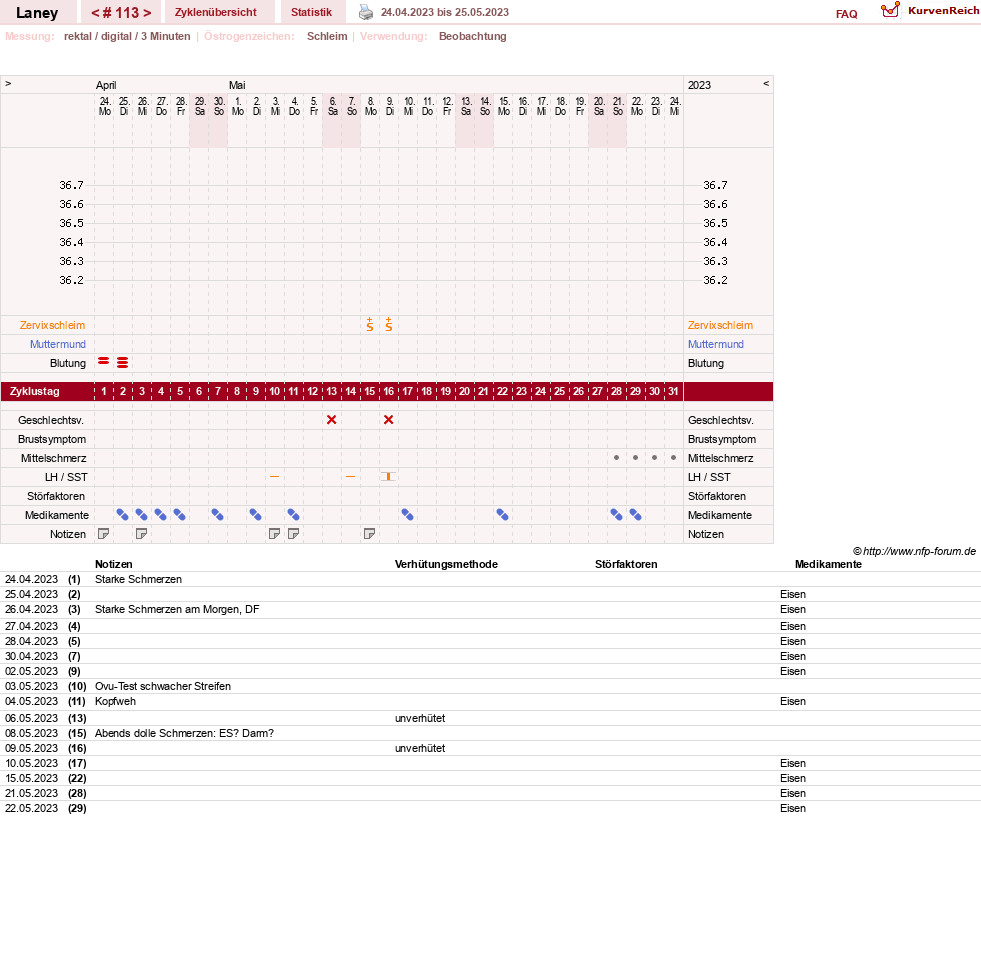Click Medikamente pill icon on cycle day 5
Image resolution: width=981 pixels, height=963 pixels.
click(180, 515)
